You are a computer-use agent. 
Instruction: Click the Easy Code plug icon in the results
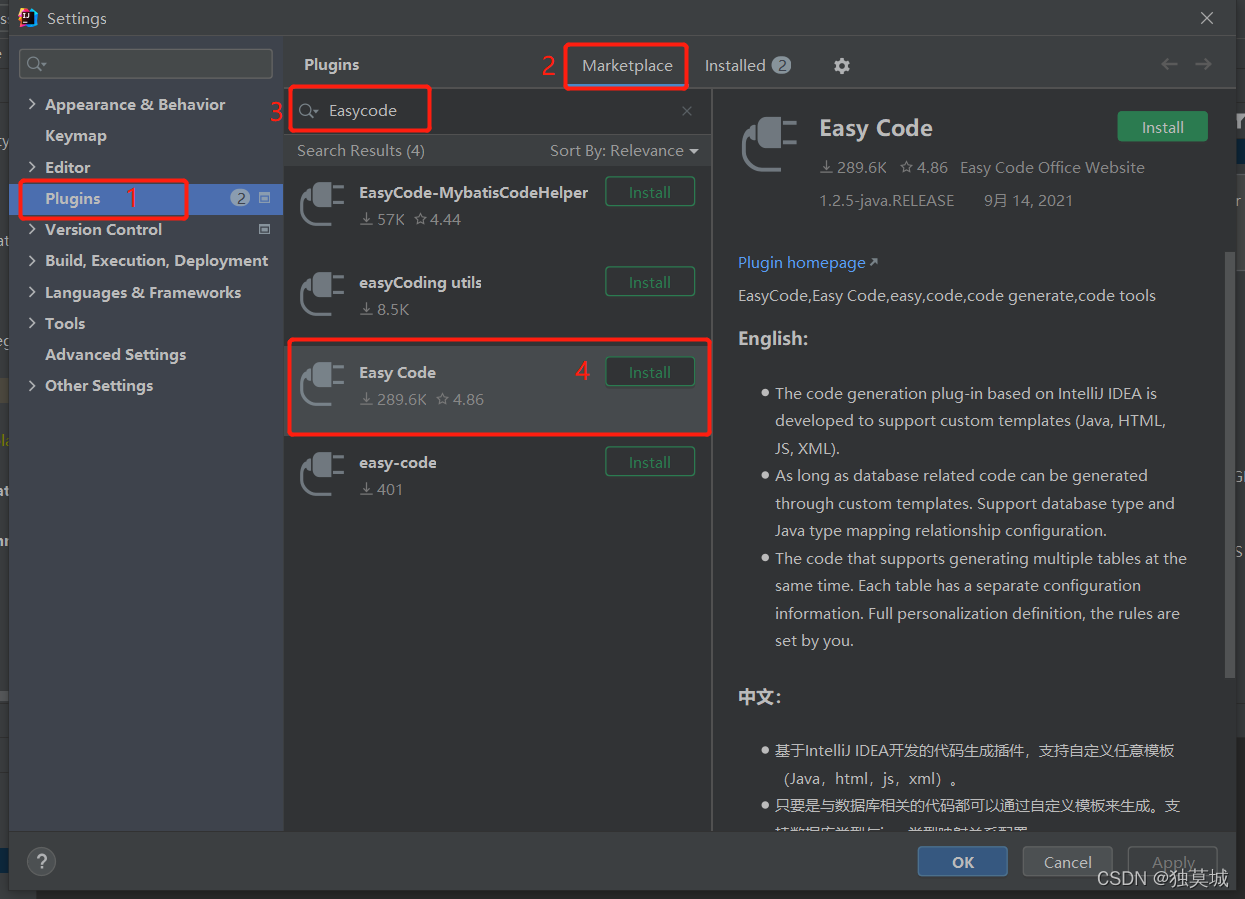coord(322,385)
